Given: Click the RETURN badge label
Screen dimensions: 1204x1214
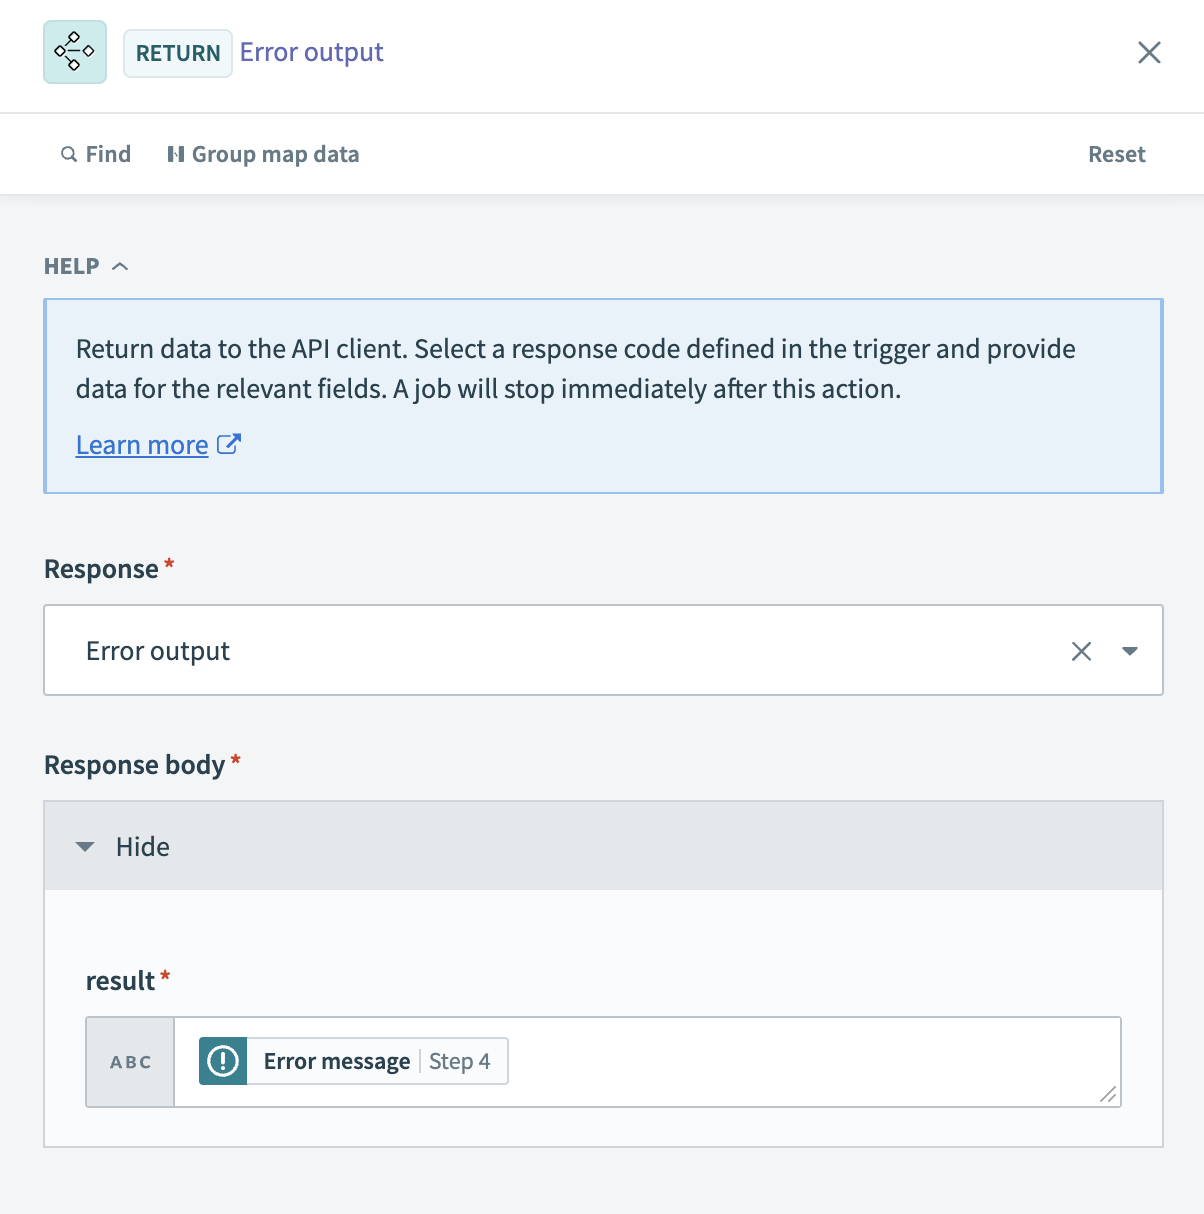Looking at the screenshot, I should (178, 53).
